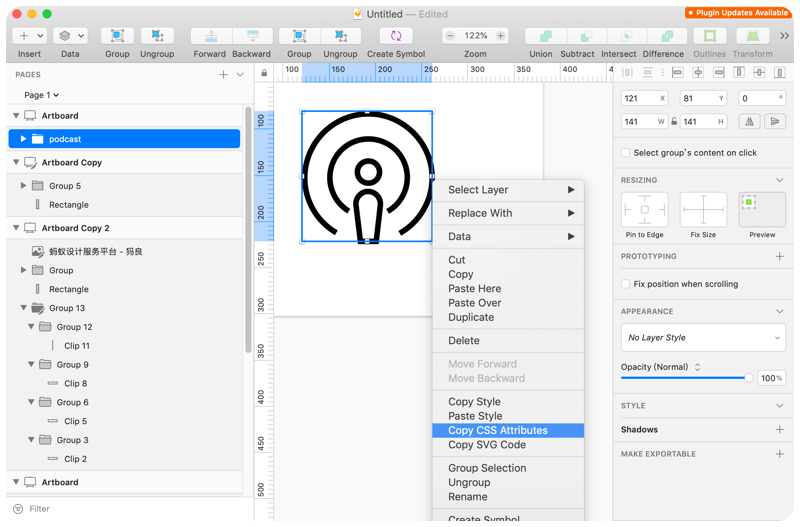Click the Difference boolean icon
Image resolution: width=800 pixels, height=527 pixels.
click(667, 36)
